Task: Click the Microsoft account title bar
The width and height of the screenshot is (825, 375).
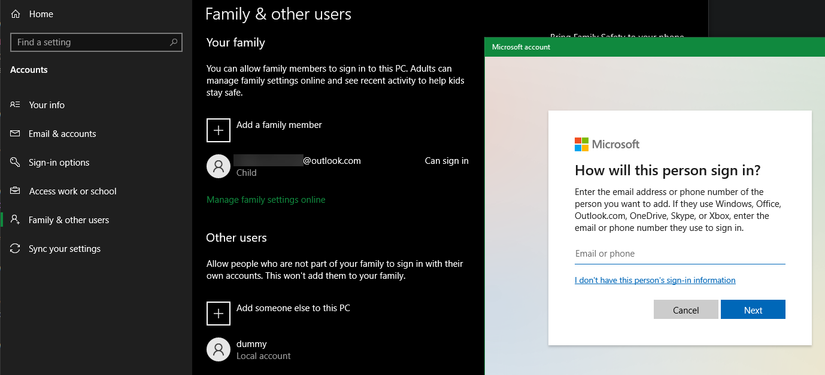Action: [655, 47]
